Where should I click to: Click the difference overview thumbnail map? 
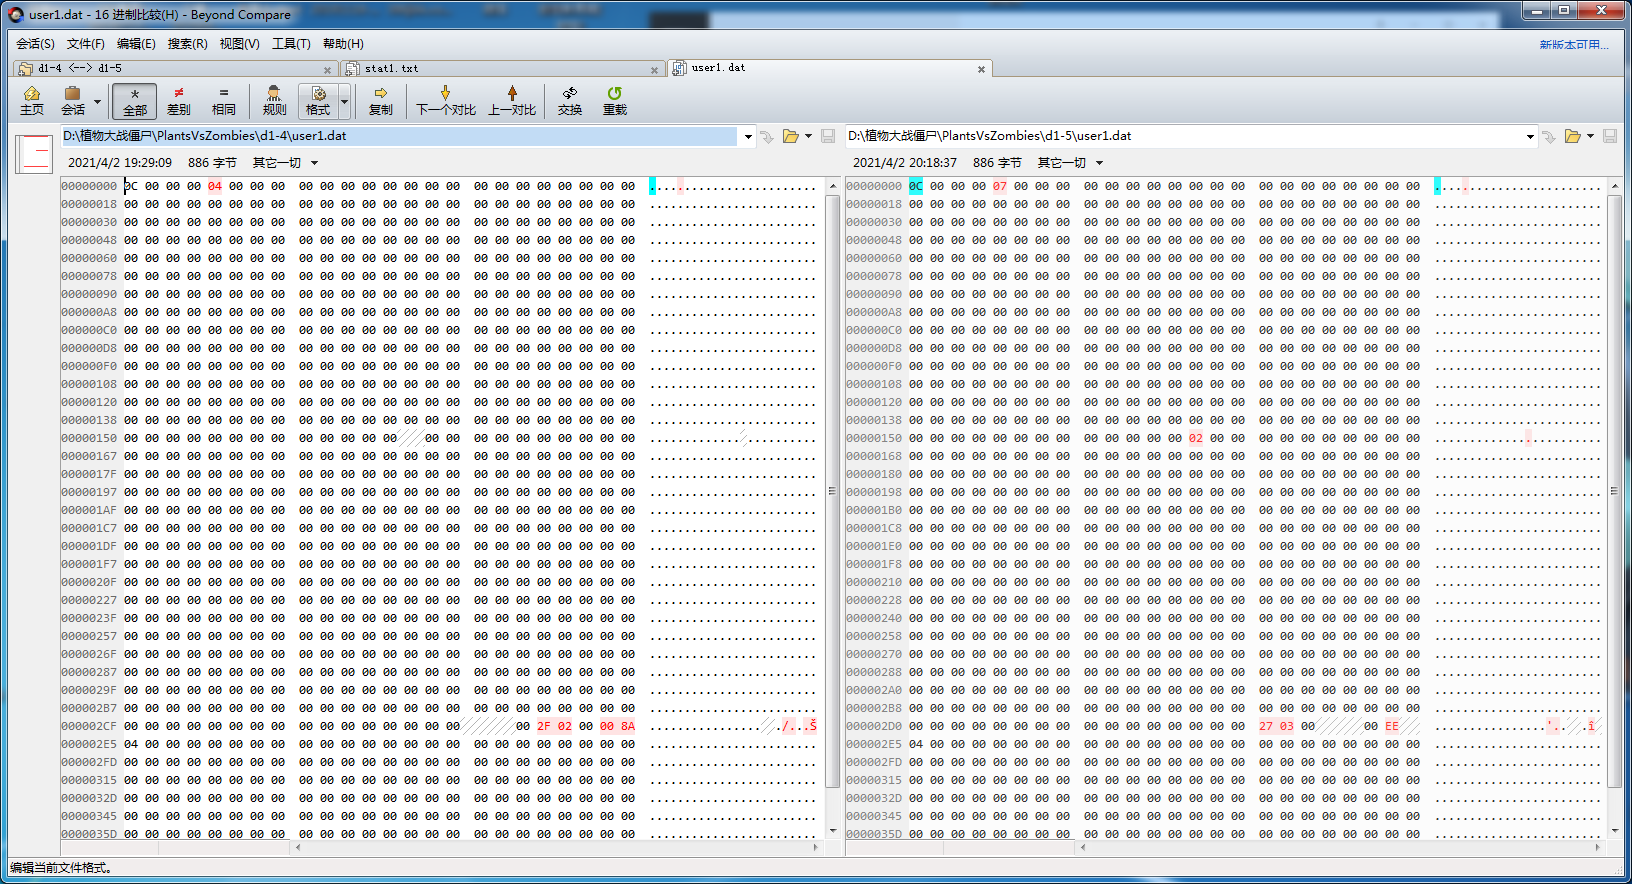(x=34, y=154)
